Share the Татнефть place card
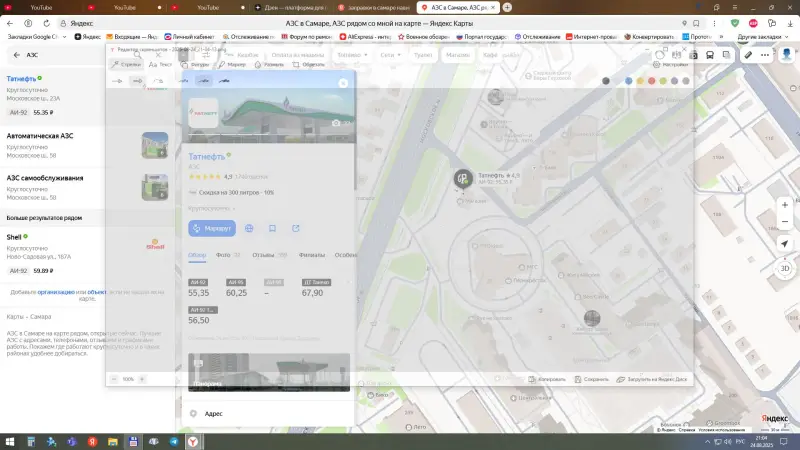800x450 pixels. click(x=295, y=228)
